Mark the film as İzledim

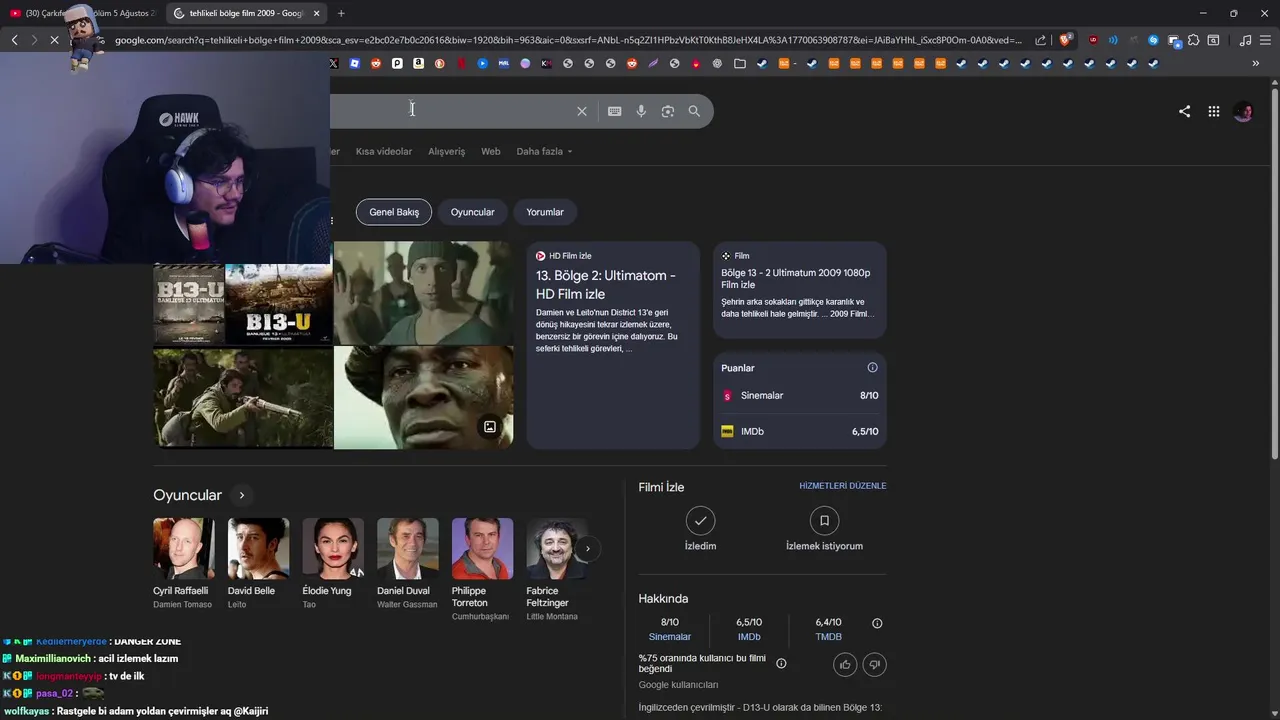coord(700,529)
